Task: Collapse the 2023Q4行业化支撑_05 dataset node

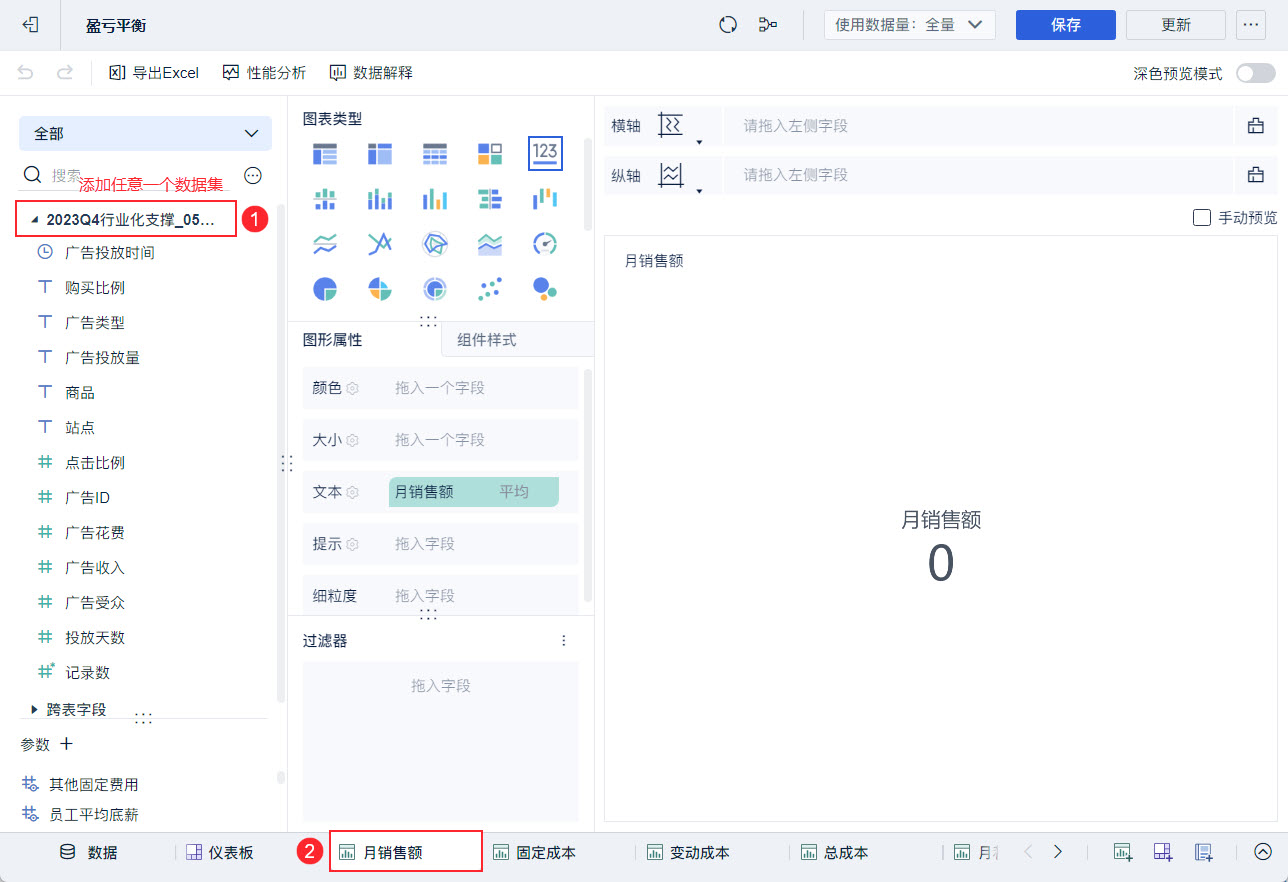Action: click(35, 219)
